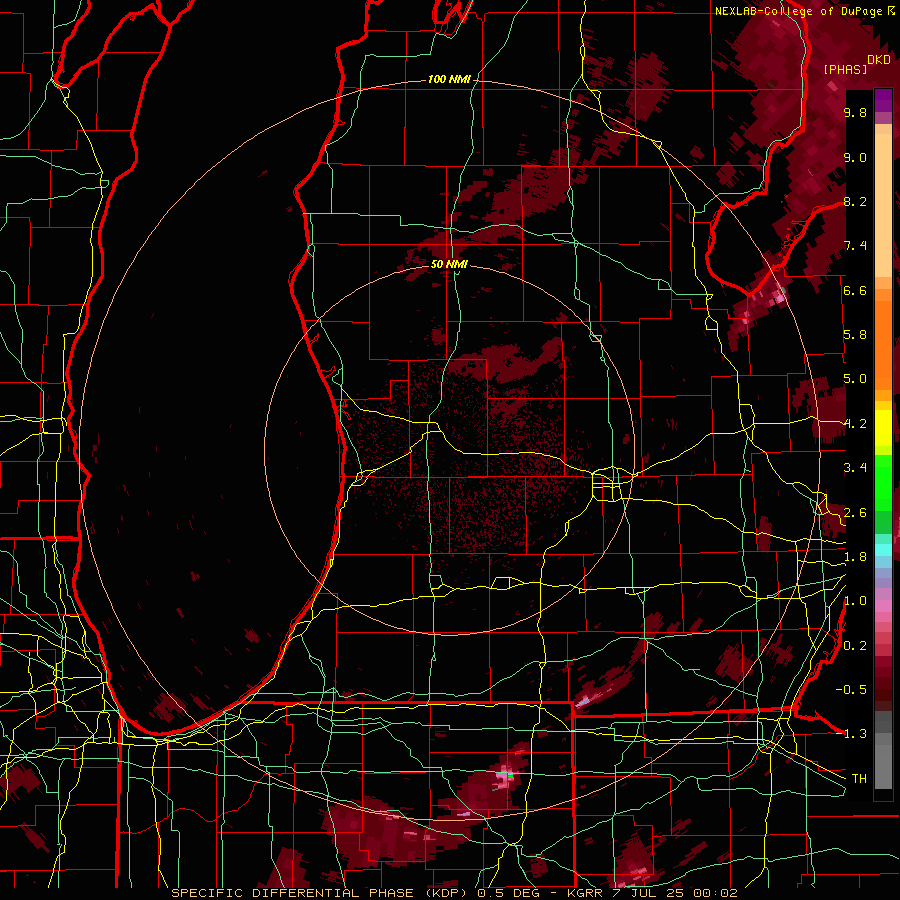Image resolution: width=900 pixels, height=900 pixels.
Task: Click the 2.6 legend value
Action: pyautogui.click(x=855, y=513)
